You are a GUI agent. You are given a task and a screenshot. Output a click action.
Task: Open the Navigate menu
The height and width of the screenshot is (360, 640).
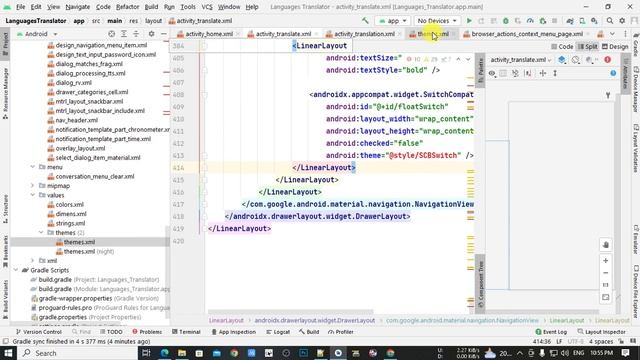[78, 7]
